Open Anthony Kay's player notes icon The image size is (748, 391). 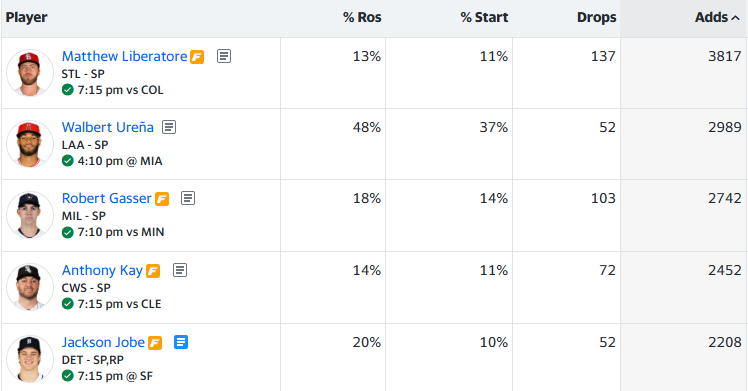180,270
